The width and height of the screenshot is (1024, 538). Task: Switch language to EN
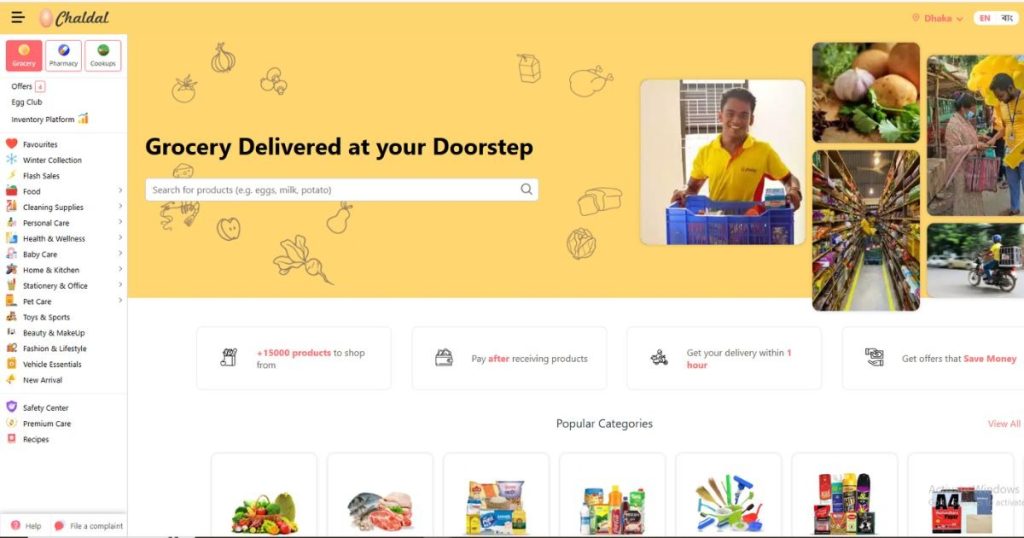985,18
